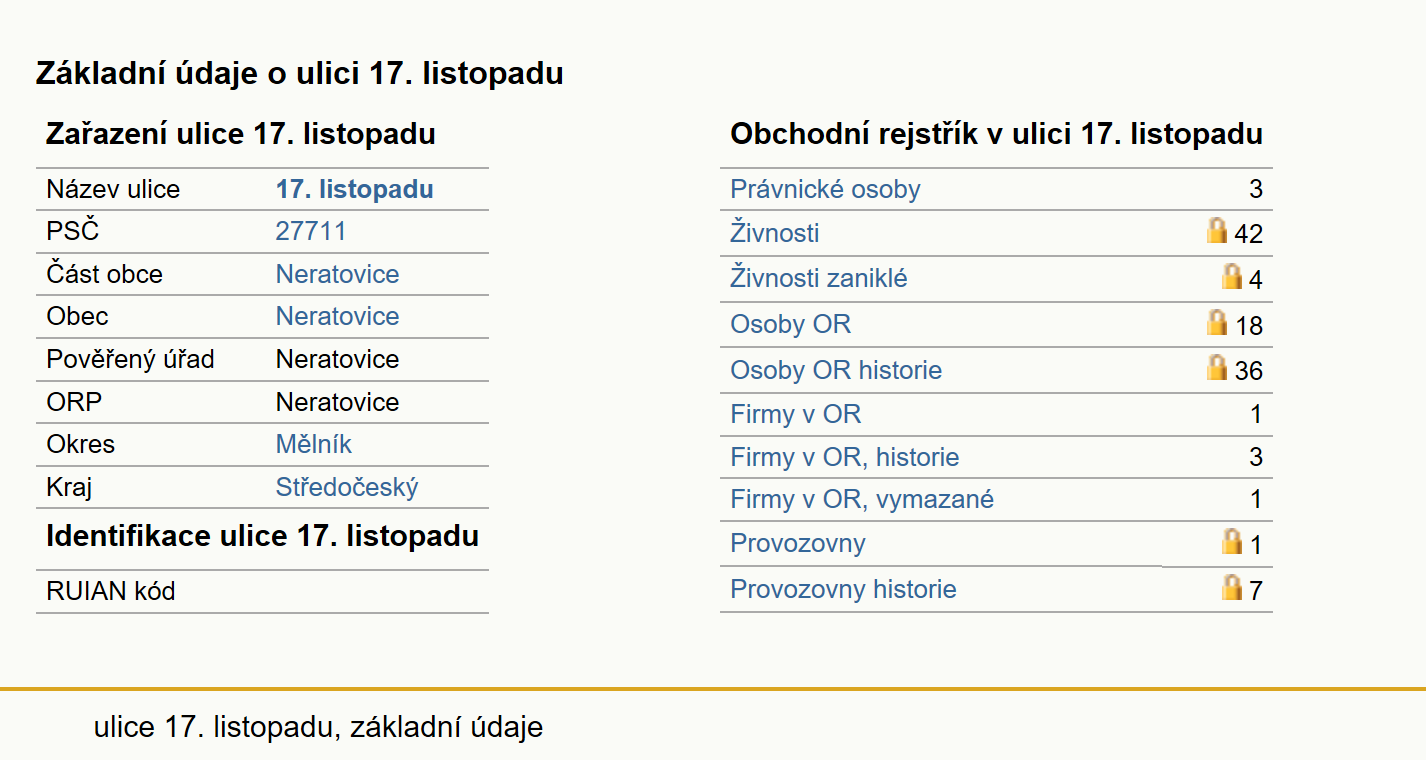This screenshot has width=1426, height=760.
Task: Follow the Živnosti zaniklé link
Action: [819, 278]
